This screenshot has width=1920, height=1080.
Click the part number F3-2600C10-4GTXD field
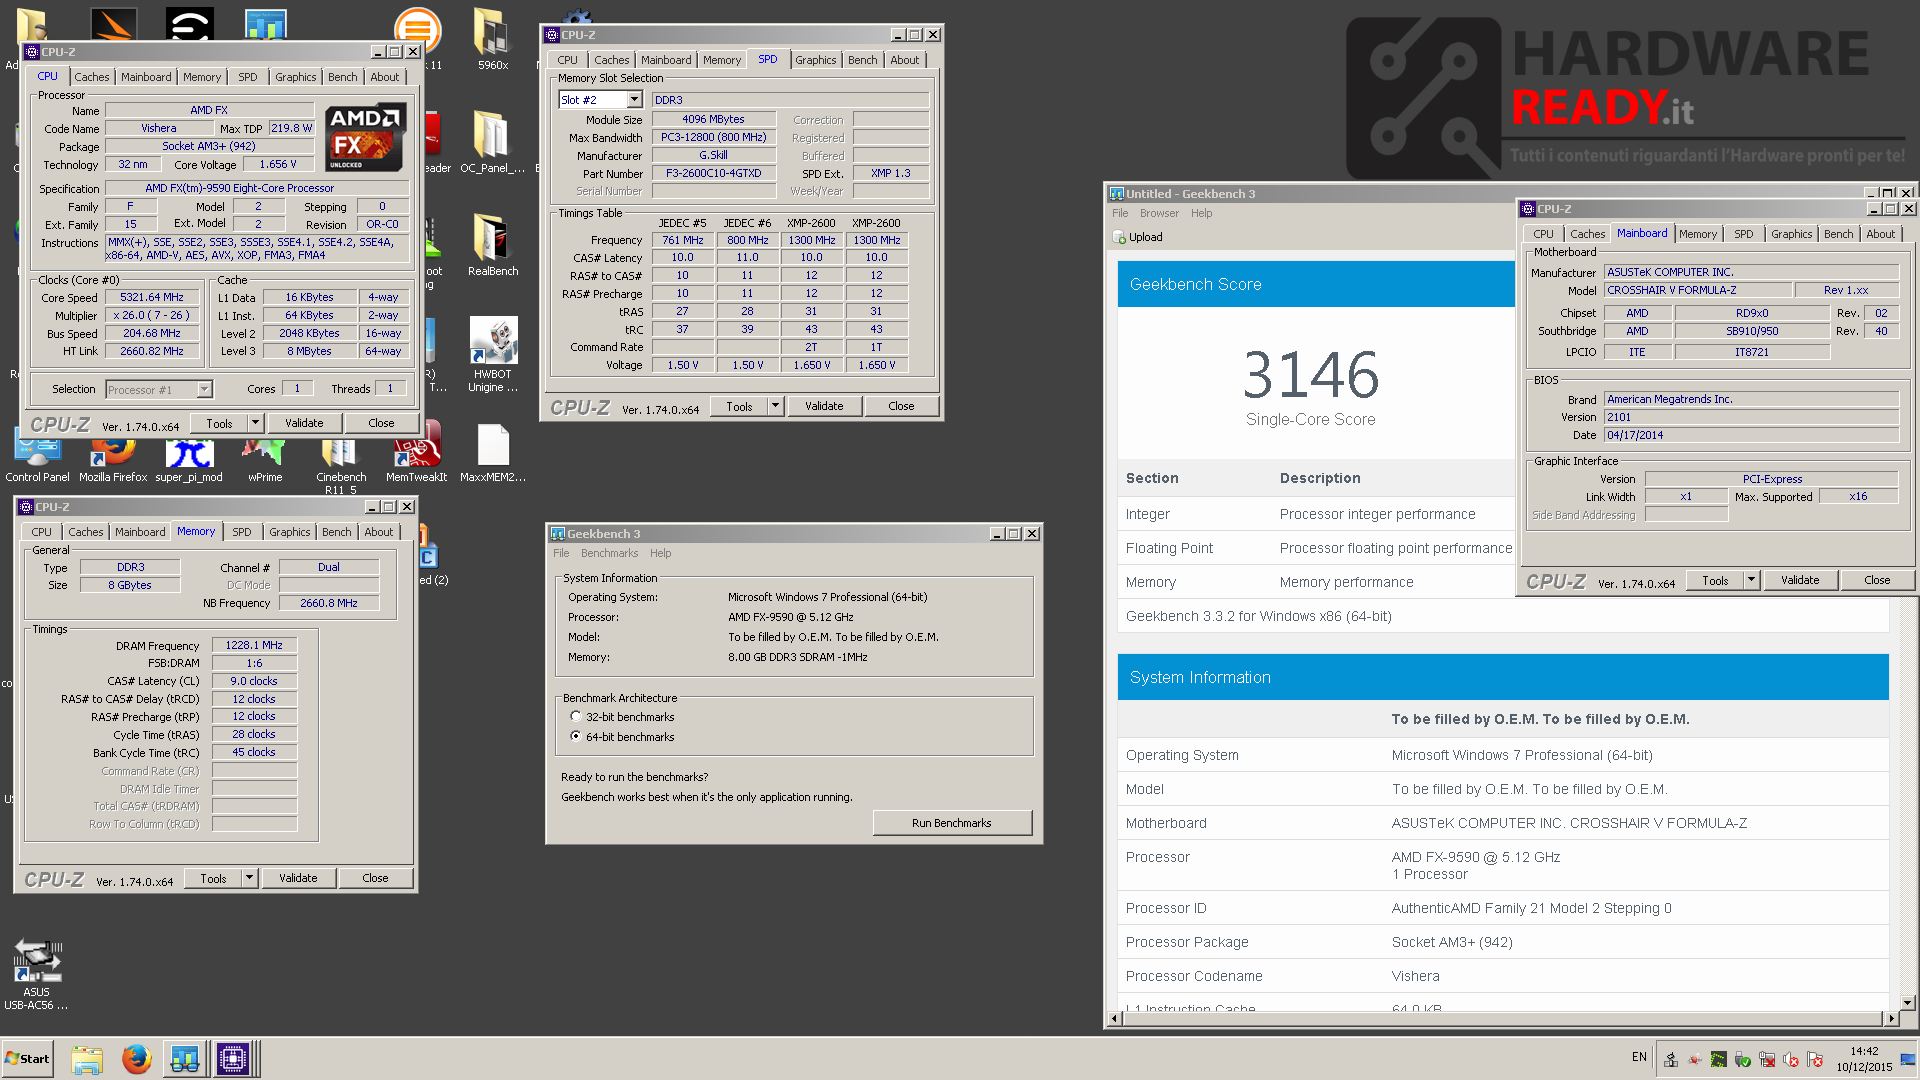(x=713, y=173)
